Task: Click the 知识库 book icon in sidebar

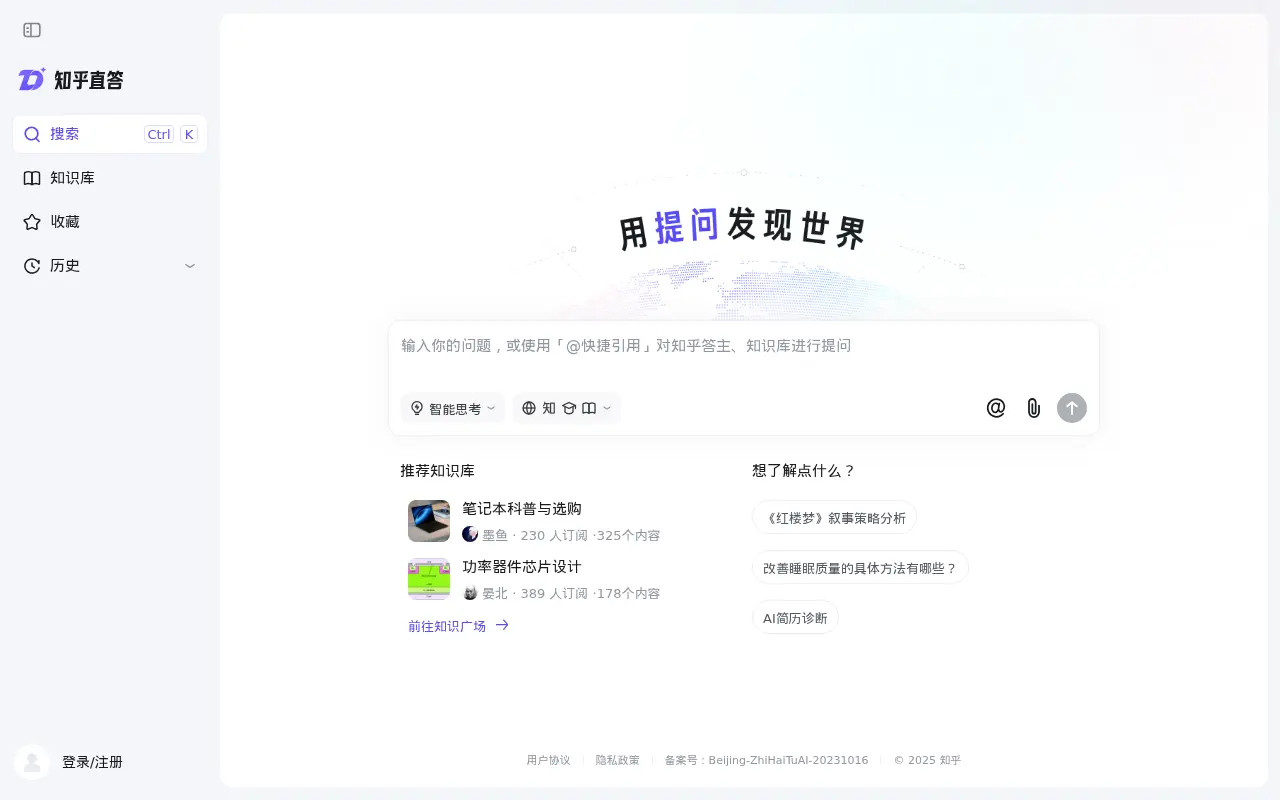Action: [32, 177]
